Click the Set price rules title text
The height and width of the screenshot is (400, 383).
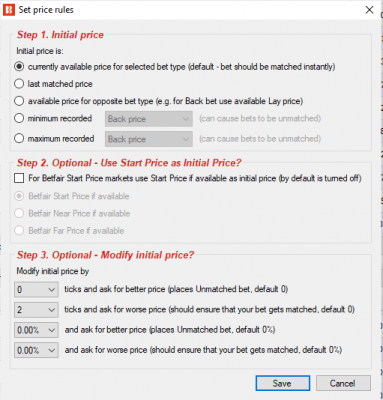46,10
